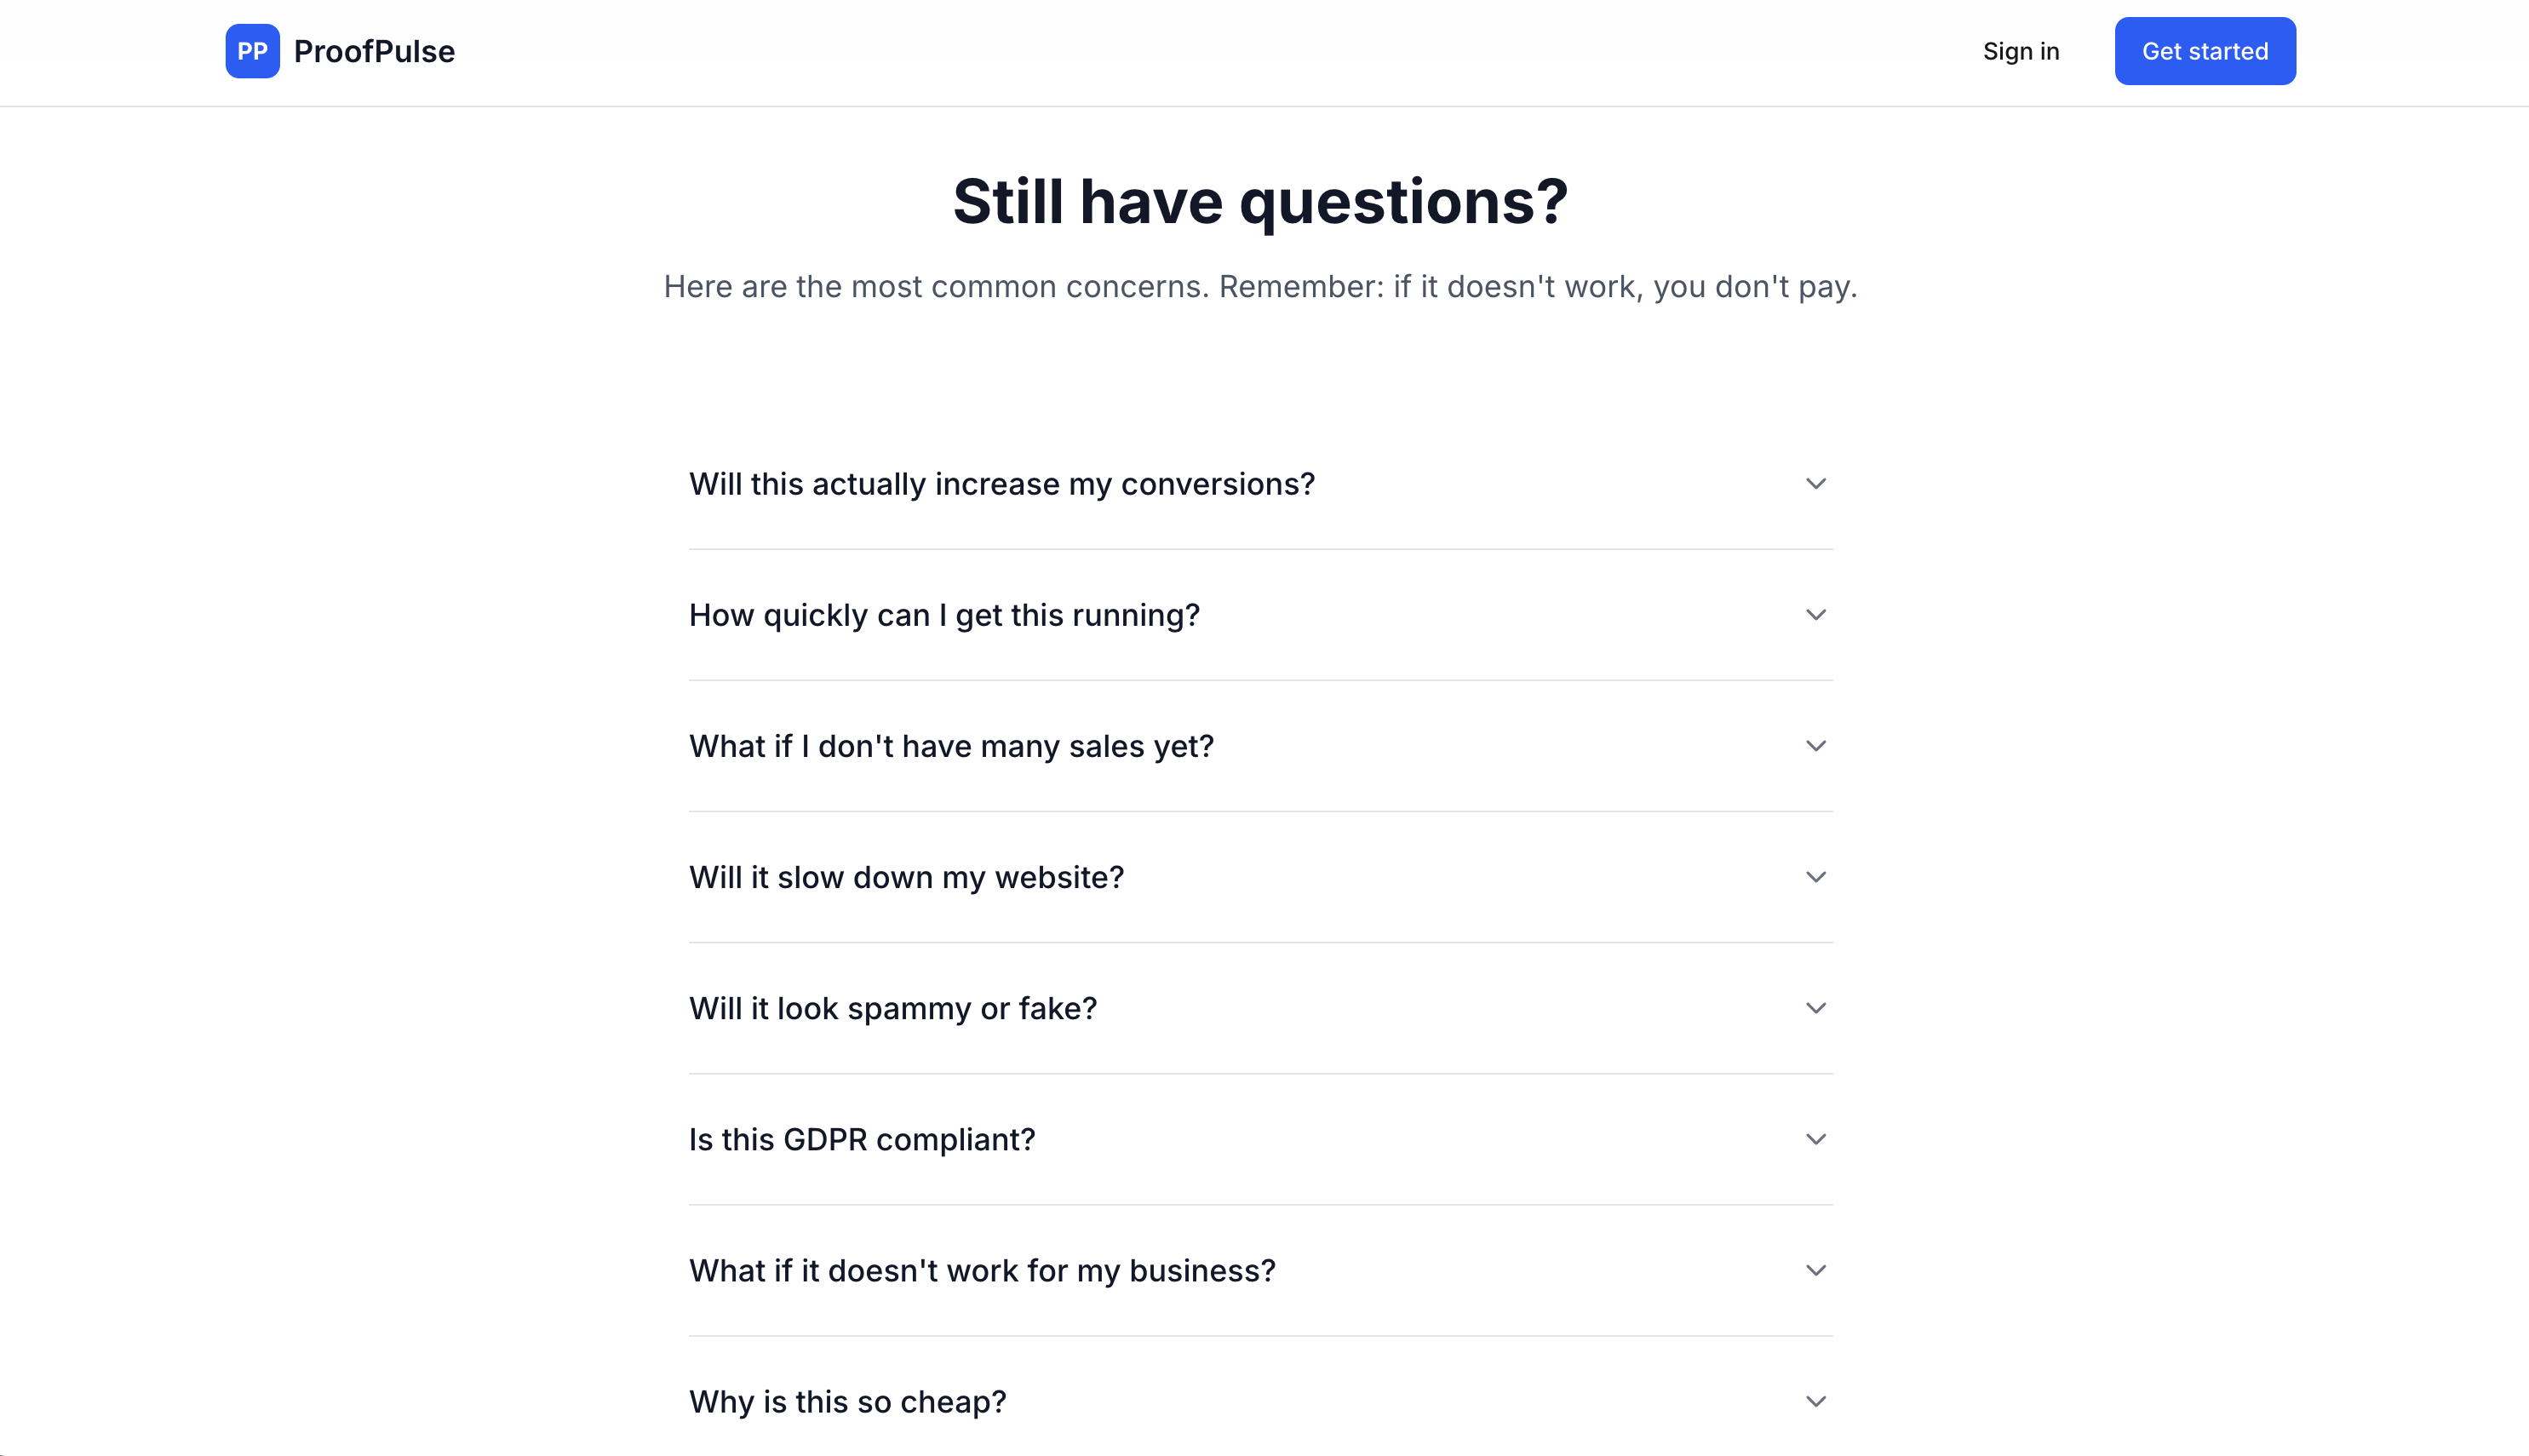Expand 'Will this actually increase my conversions?'

[x=1002, y=484]
